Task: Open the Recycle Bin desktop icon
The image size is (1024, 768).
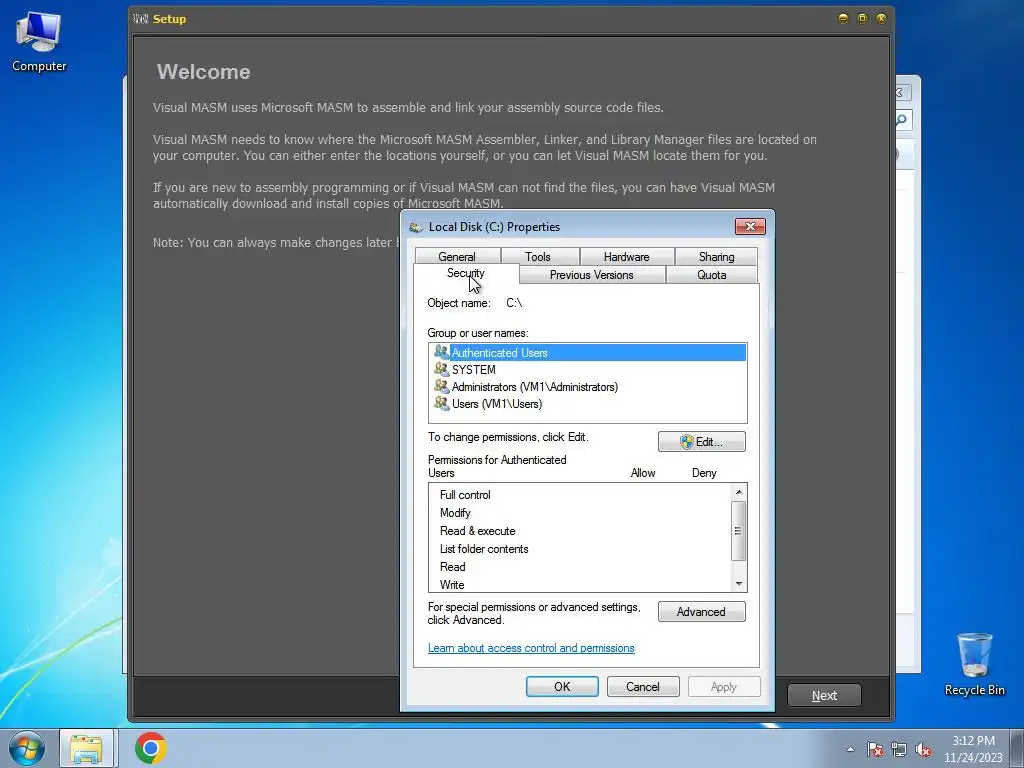Action: click(x=974, y=664)
